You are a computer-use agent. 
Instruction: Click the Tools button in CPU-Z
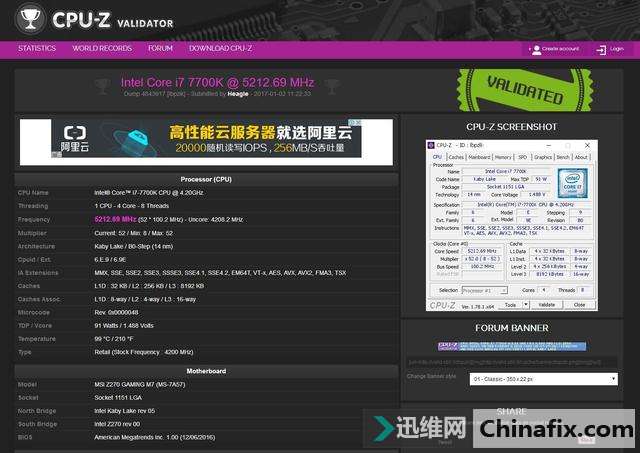[x=511, y=305]
